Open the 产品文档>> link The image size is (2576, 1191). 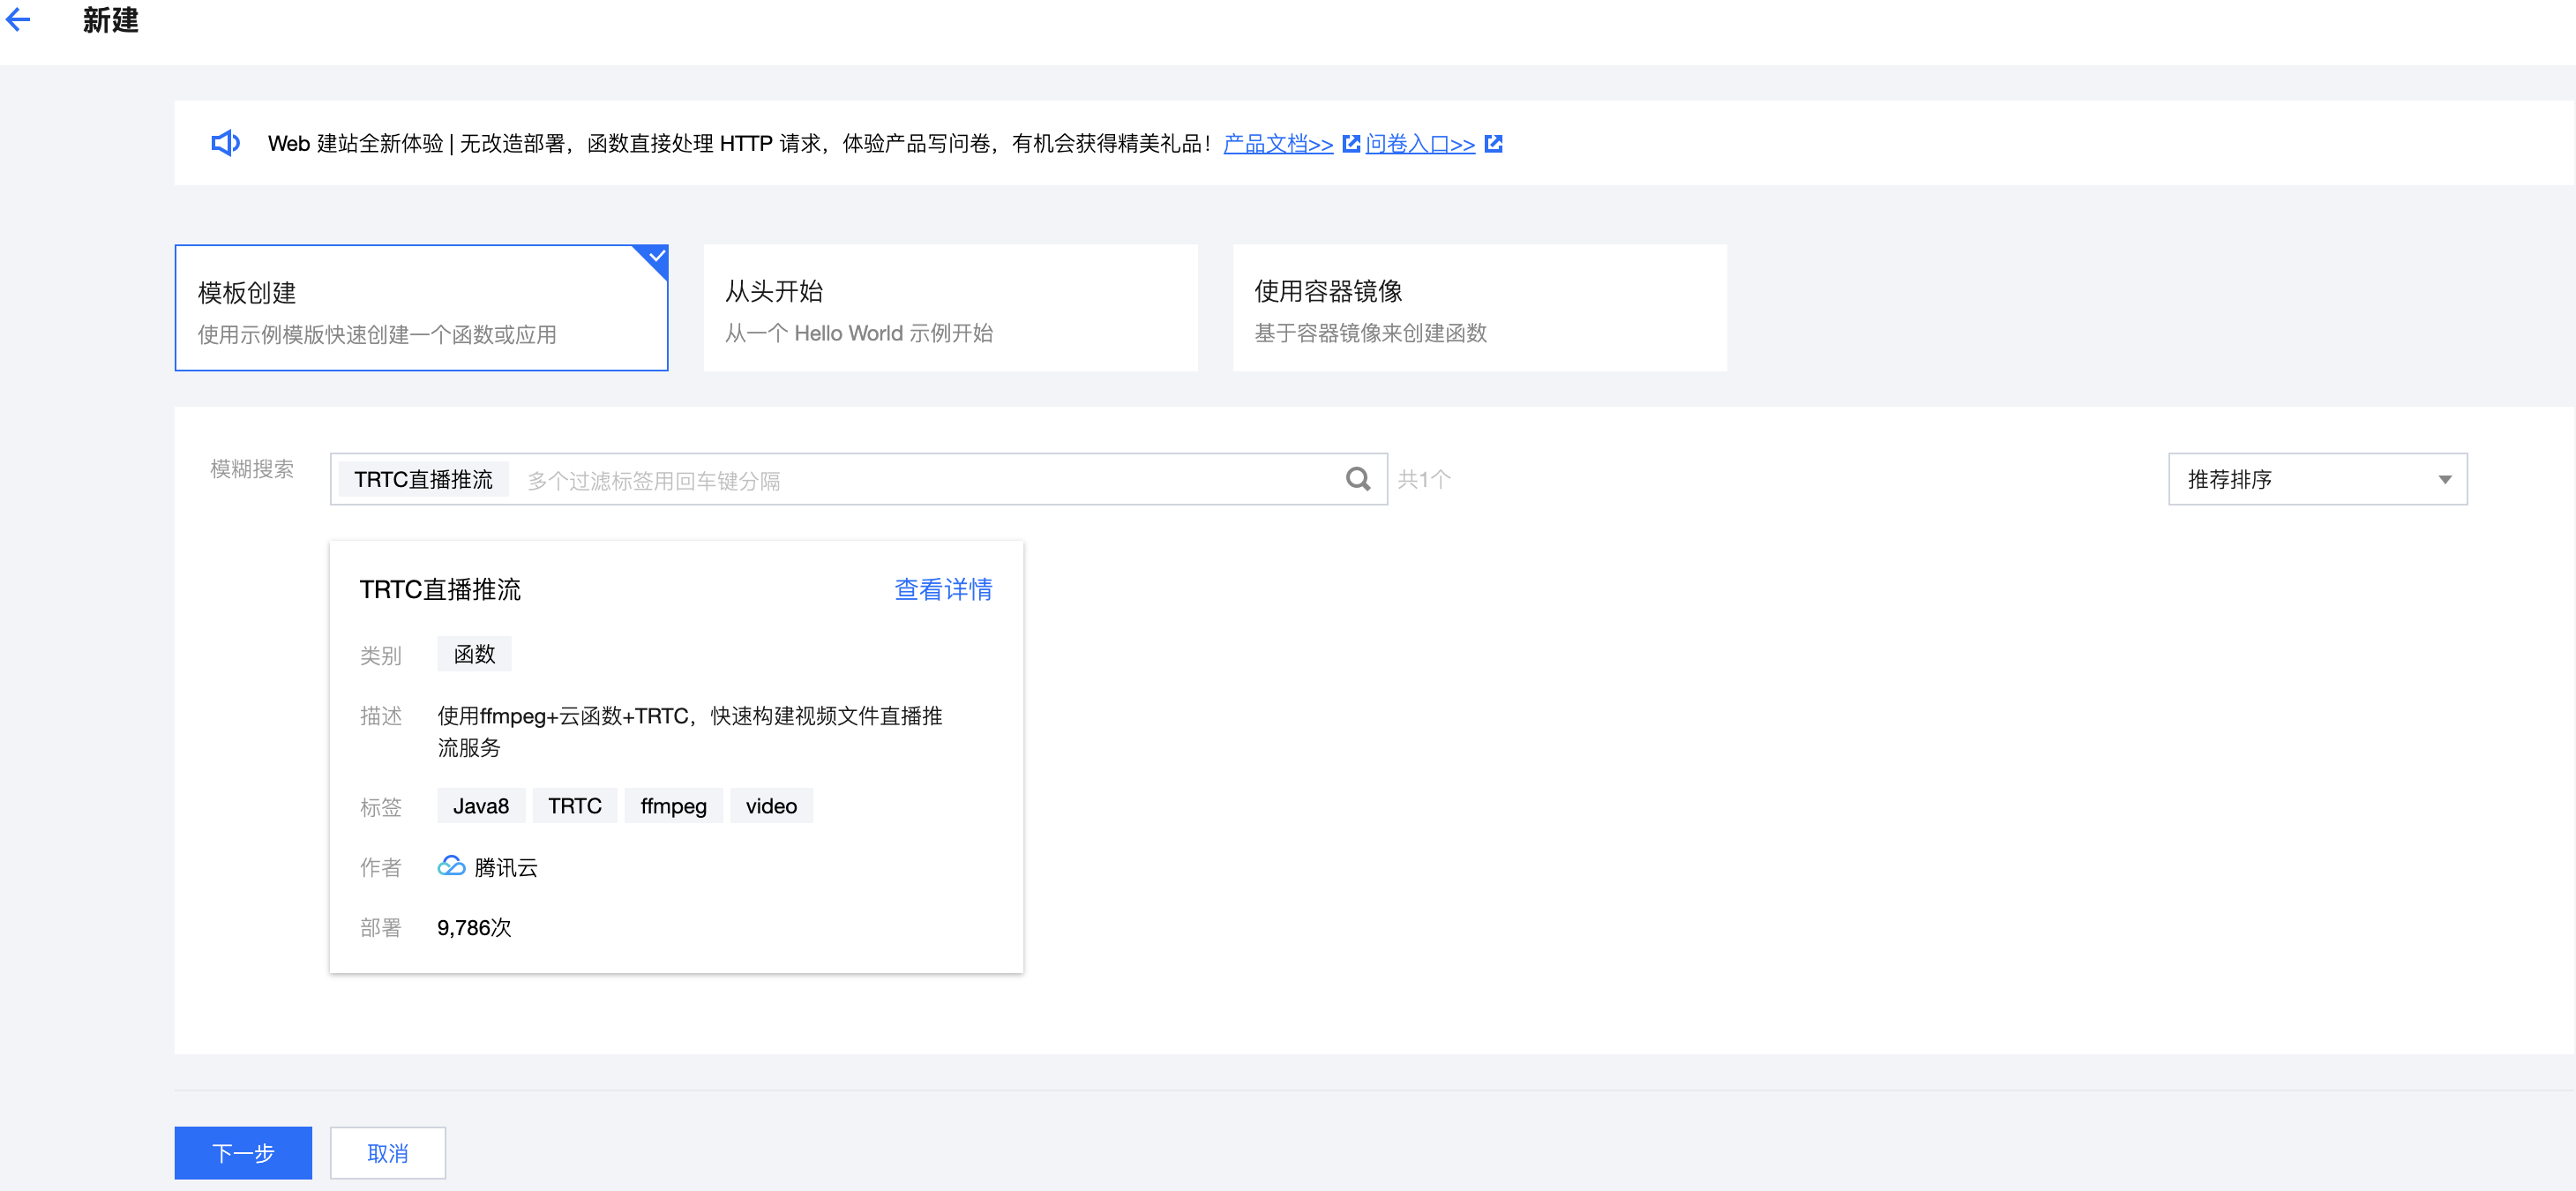click(x=1278, y=144)
